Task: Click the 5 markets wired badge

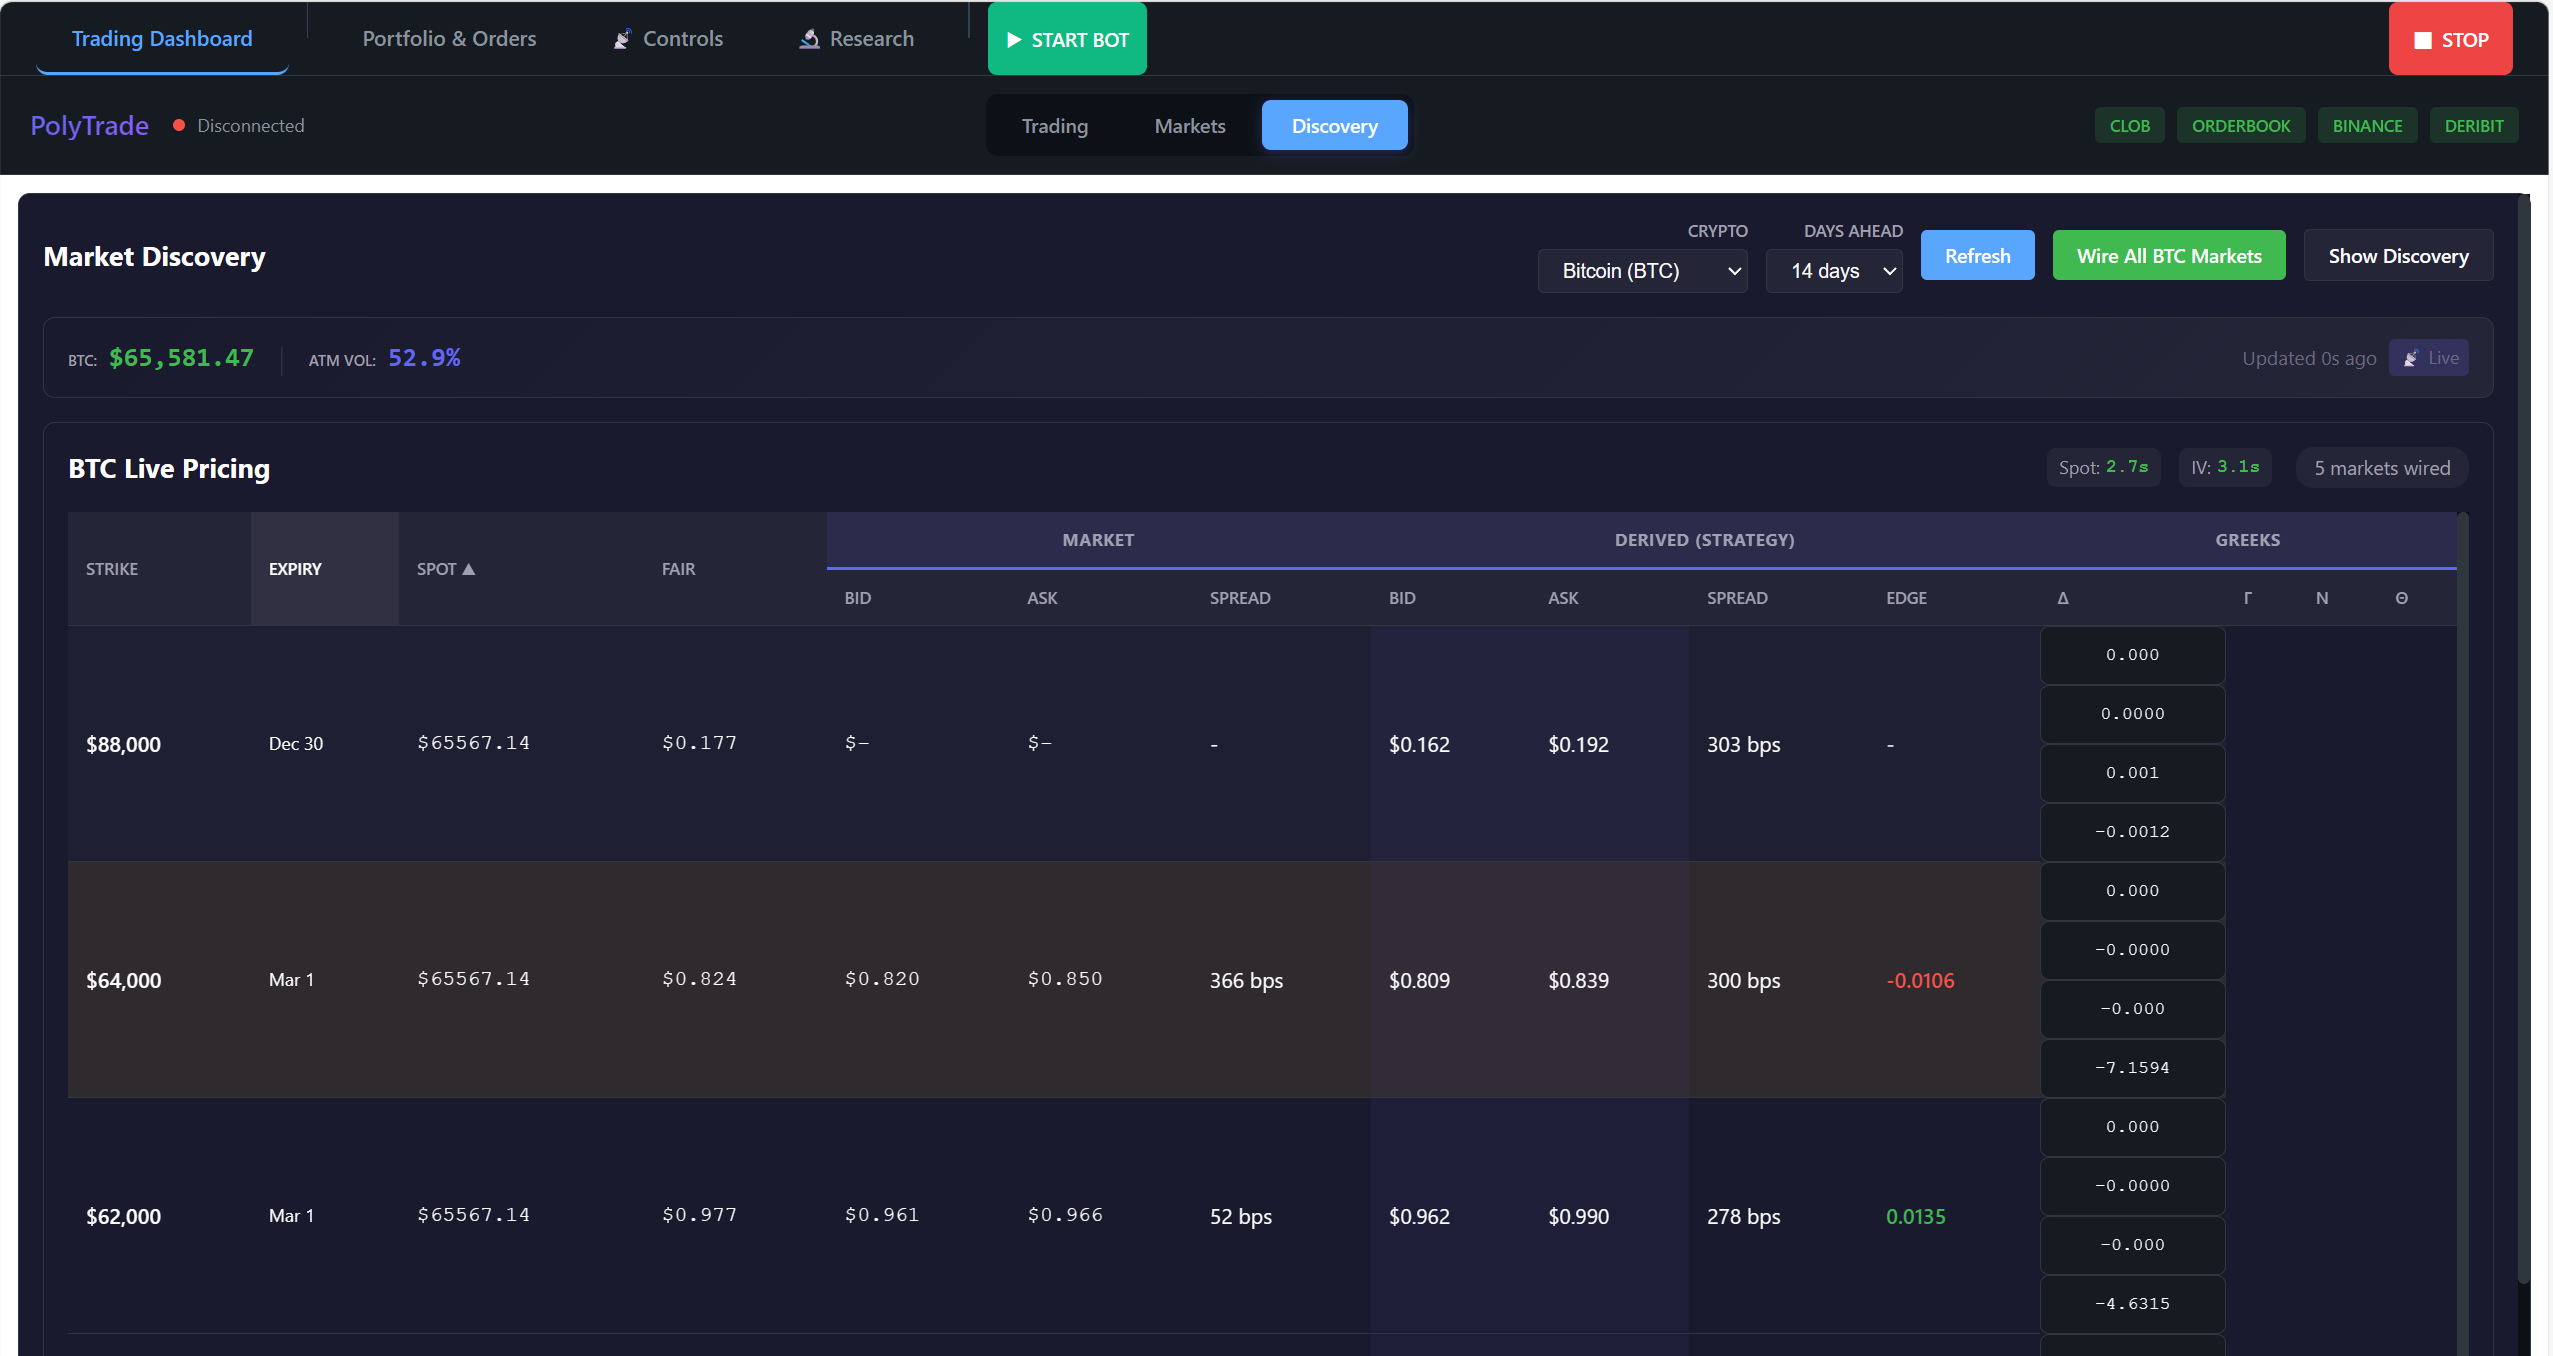Action: (x=2382, y=468)
